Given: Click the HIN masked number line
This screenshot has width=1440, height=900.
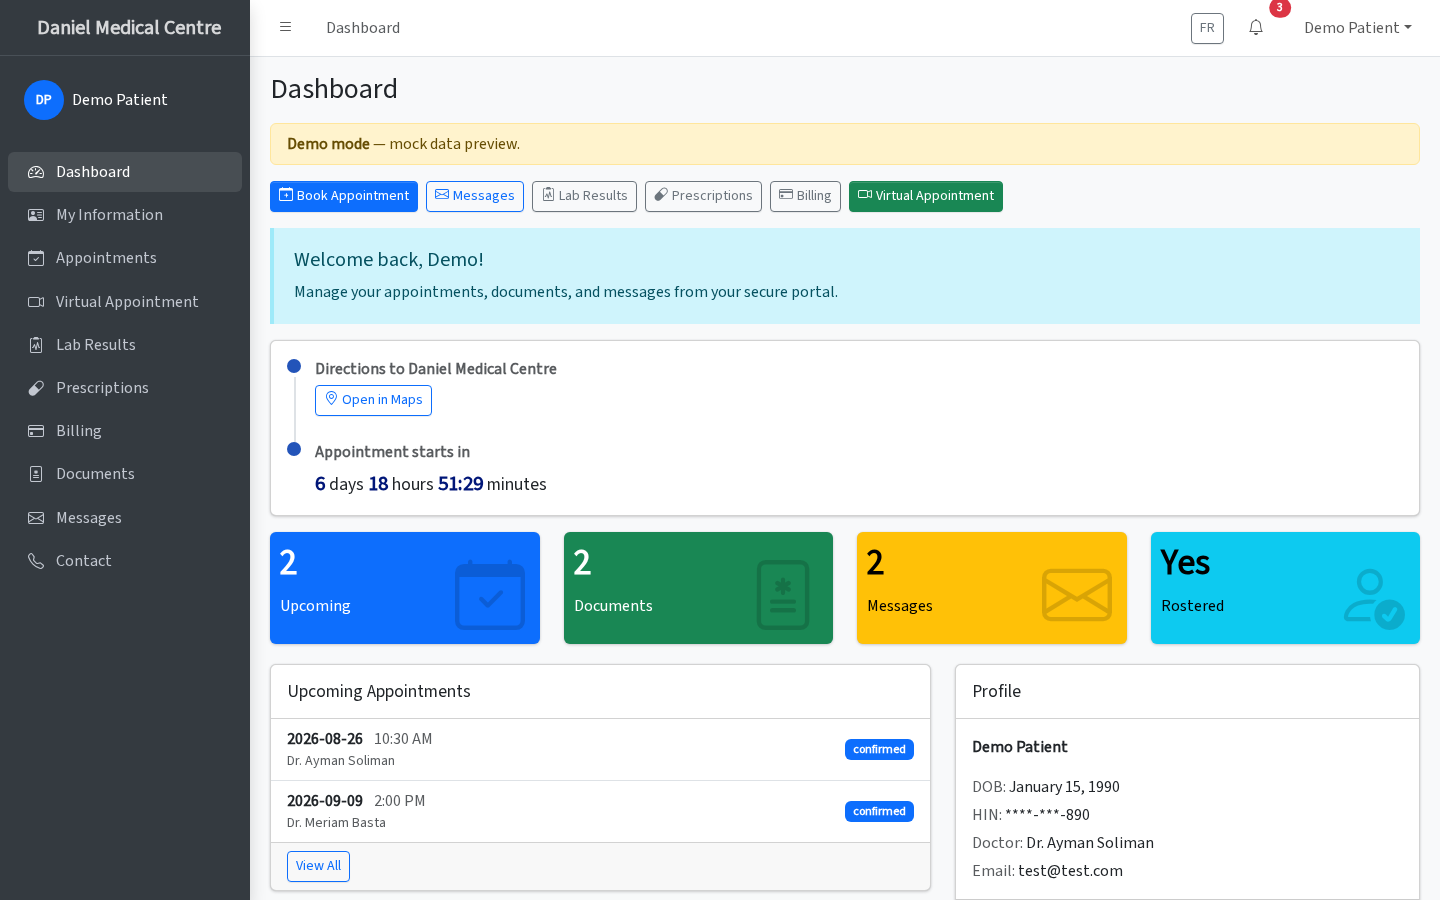Looking at the screenshot, I should 1031,815.
